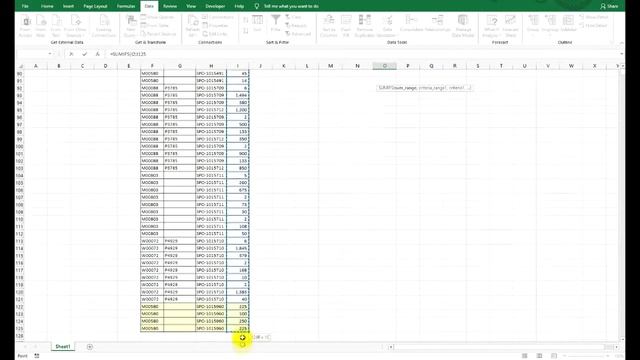Open Text to Columns tool
The width and height of the screenshot is (640, 360).
point(329,26)
